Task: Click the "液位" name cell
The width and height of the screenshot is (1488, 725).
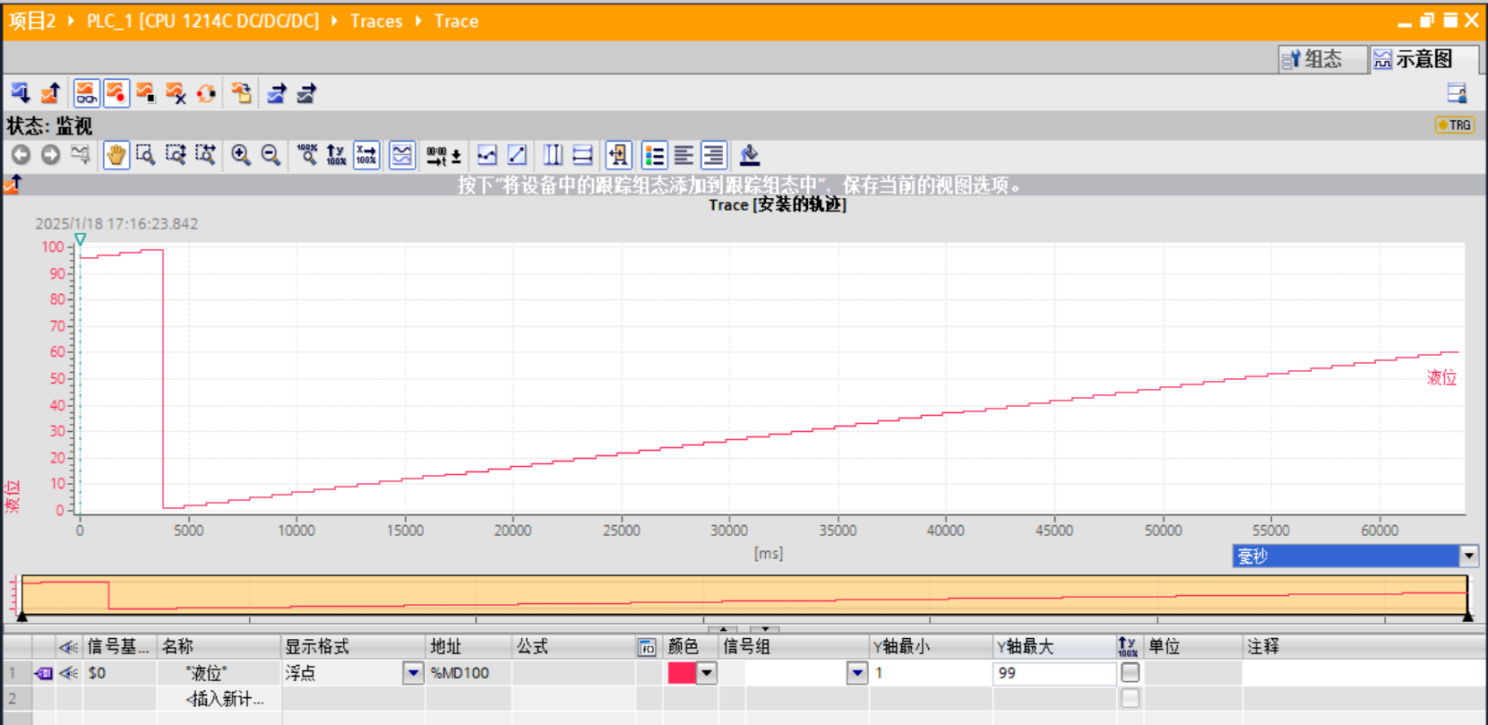Action: [220, 673]
